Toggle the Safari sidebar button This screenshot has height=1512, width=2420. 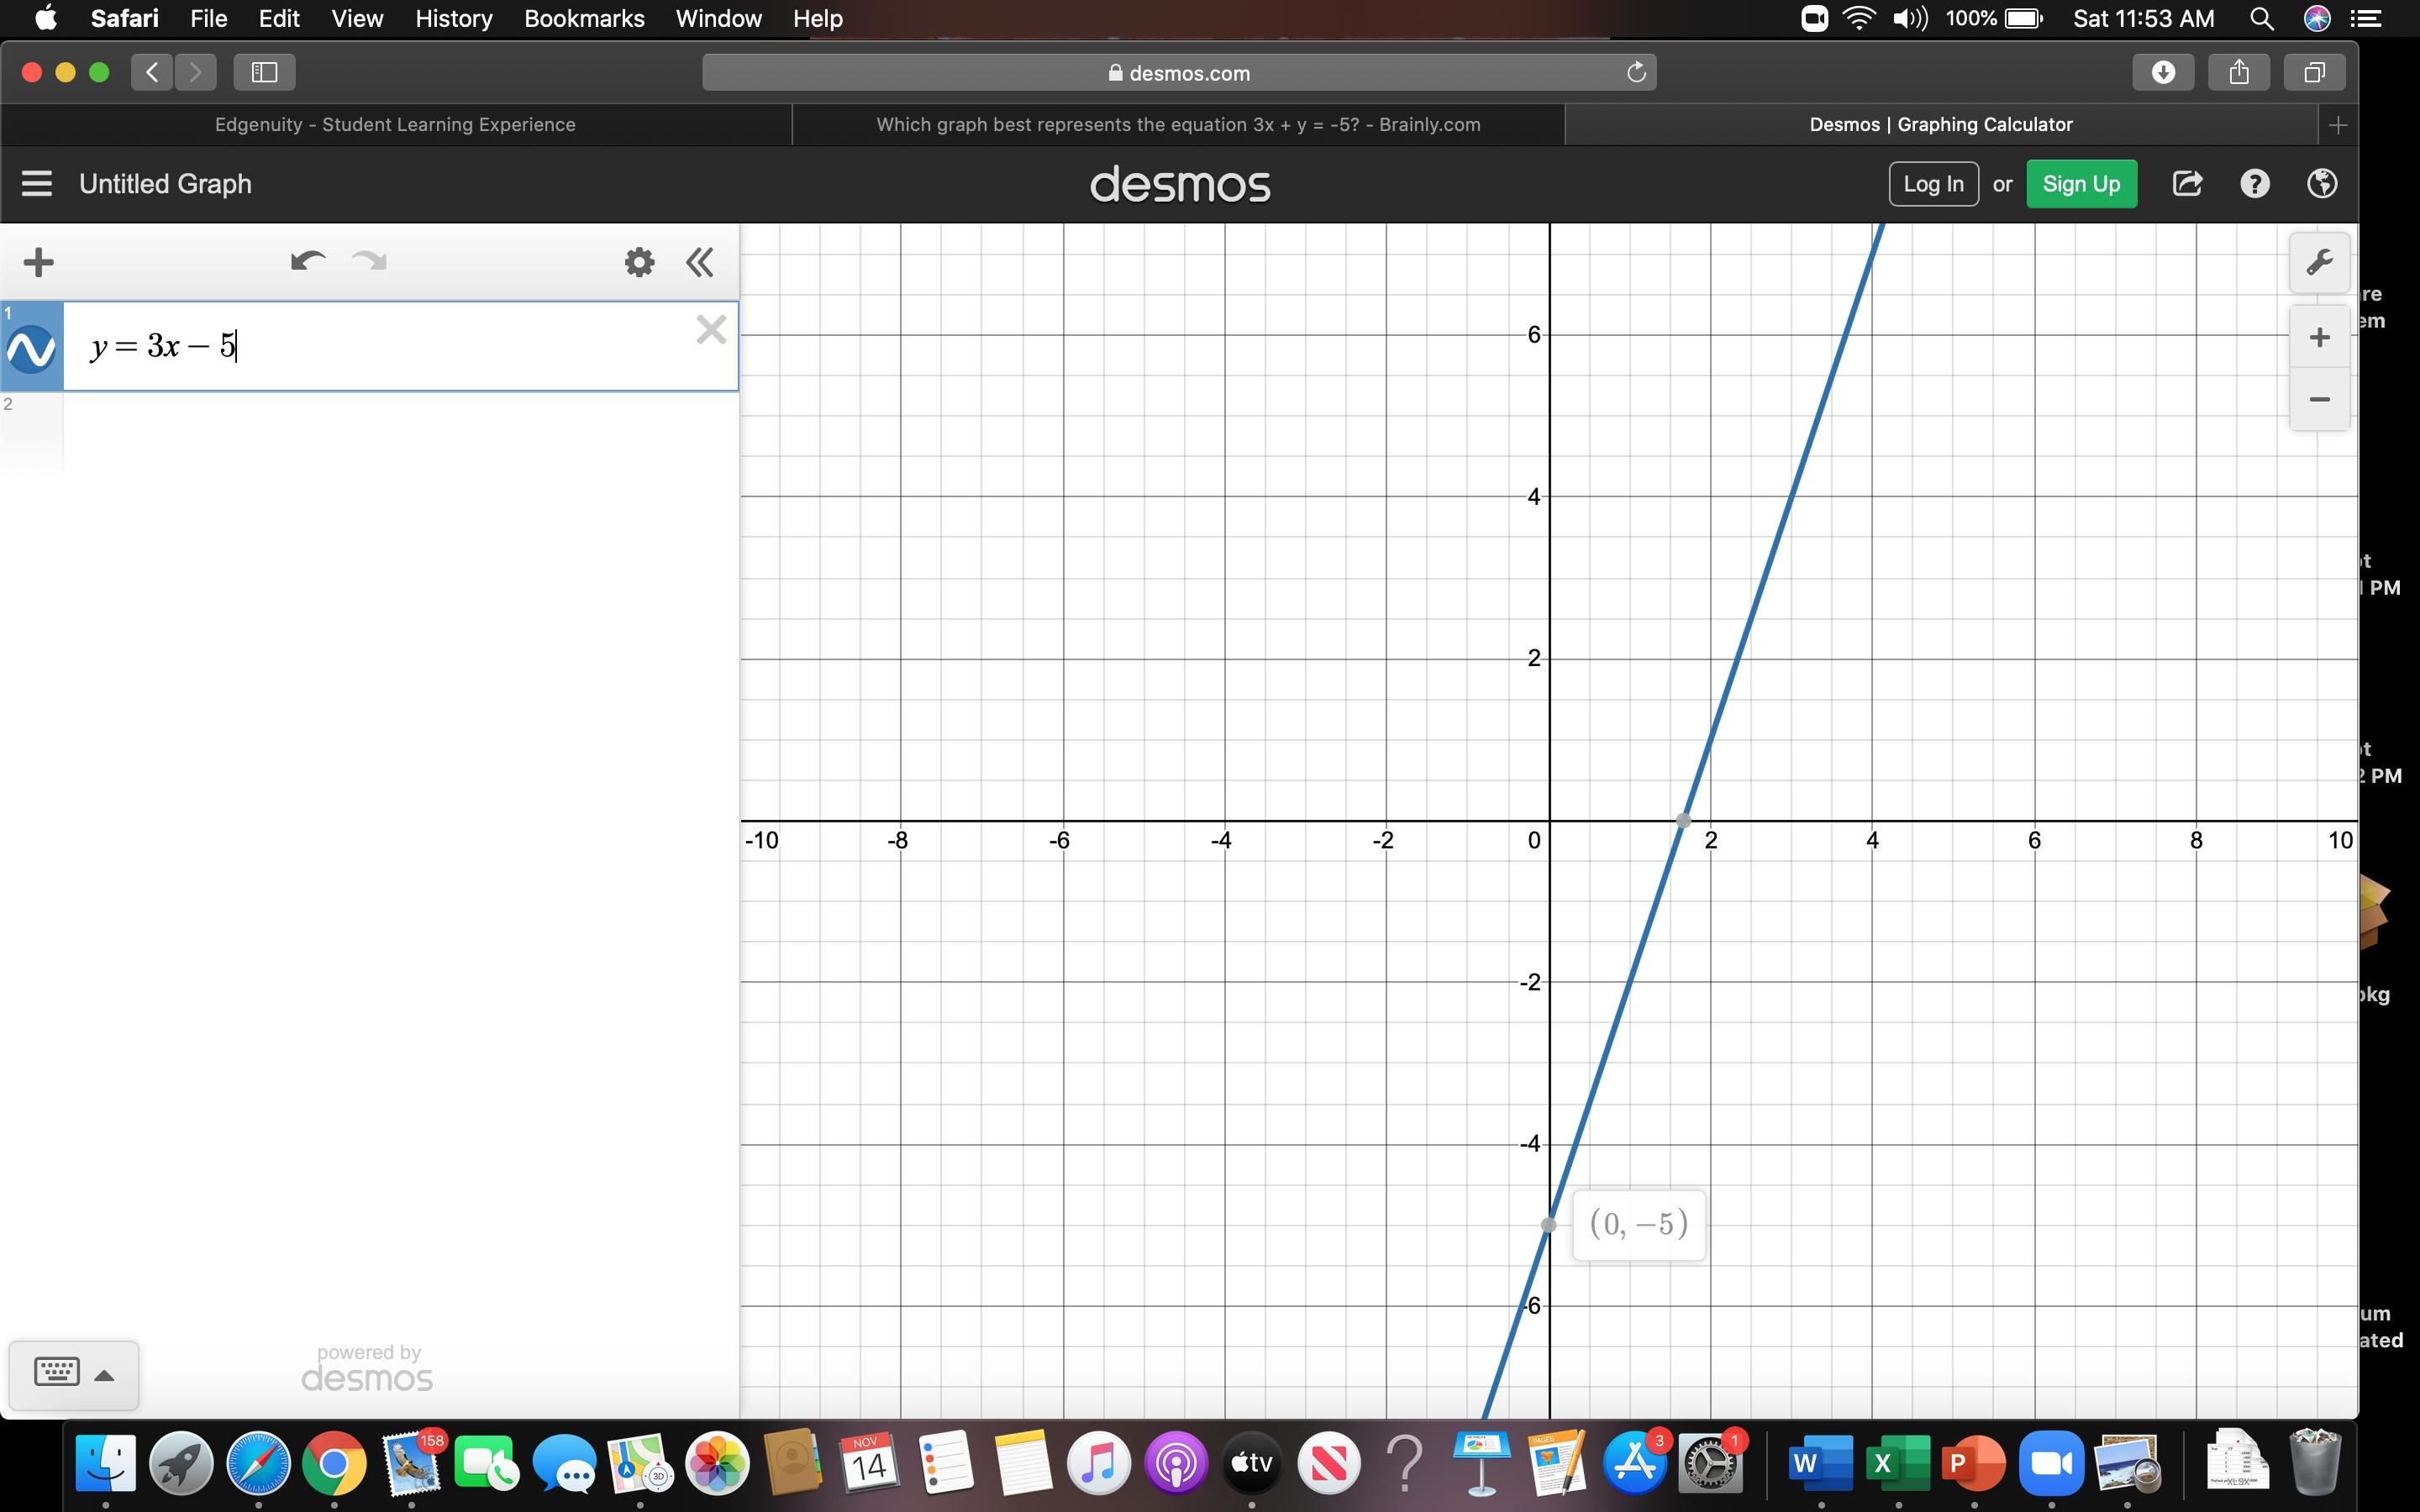264,72
